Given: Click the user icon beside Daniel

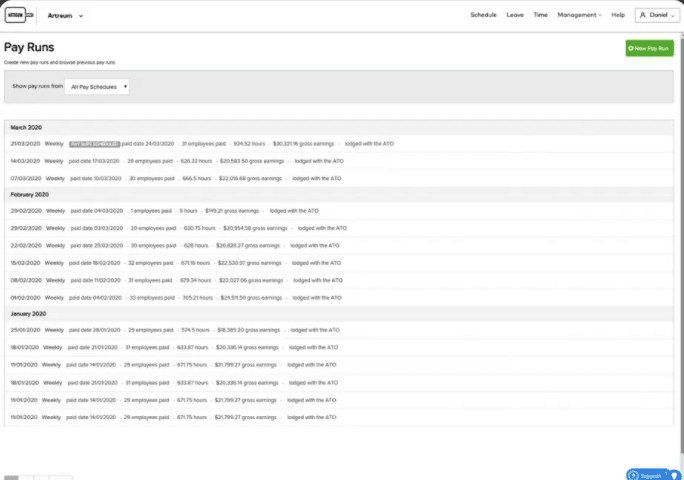Looking at the screenshot, I should click(x=642, y=15).
